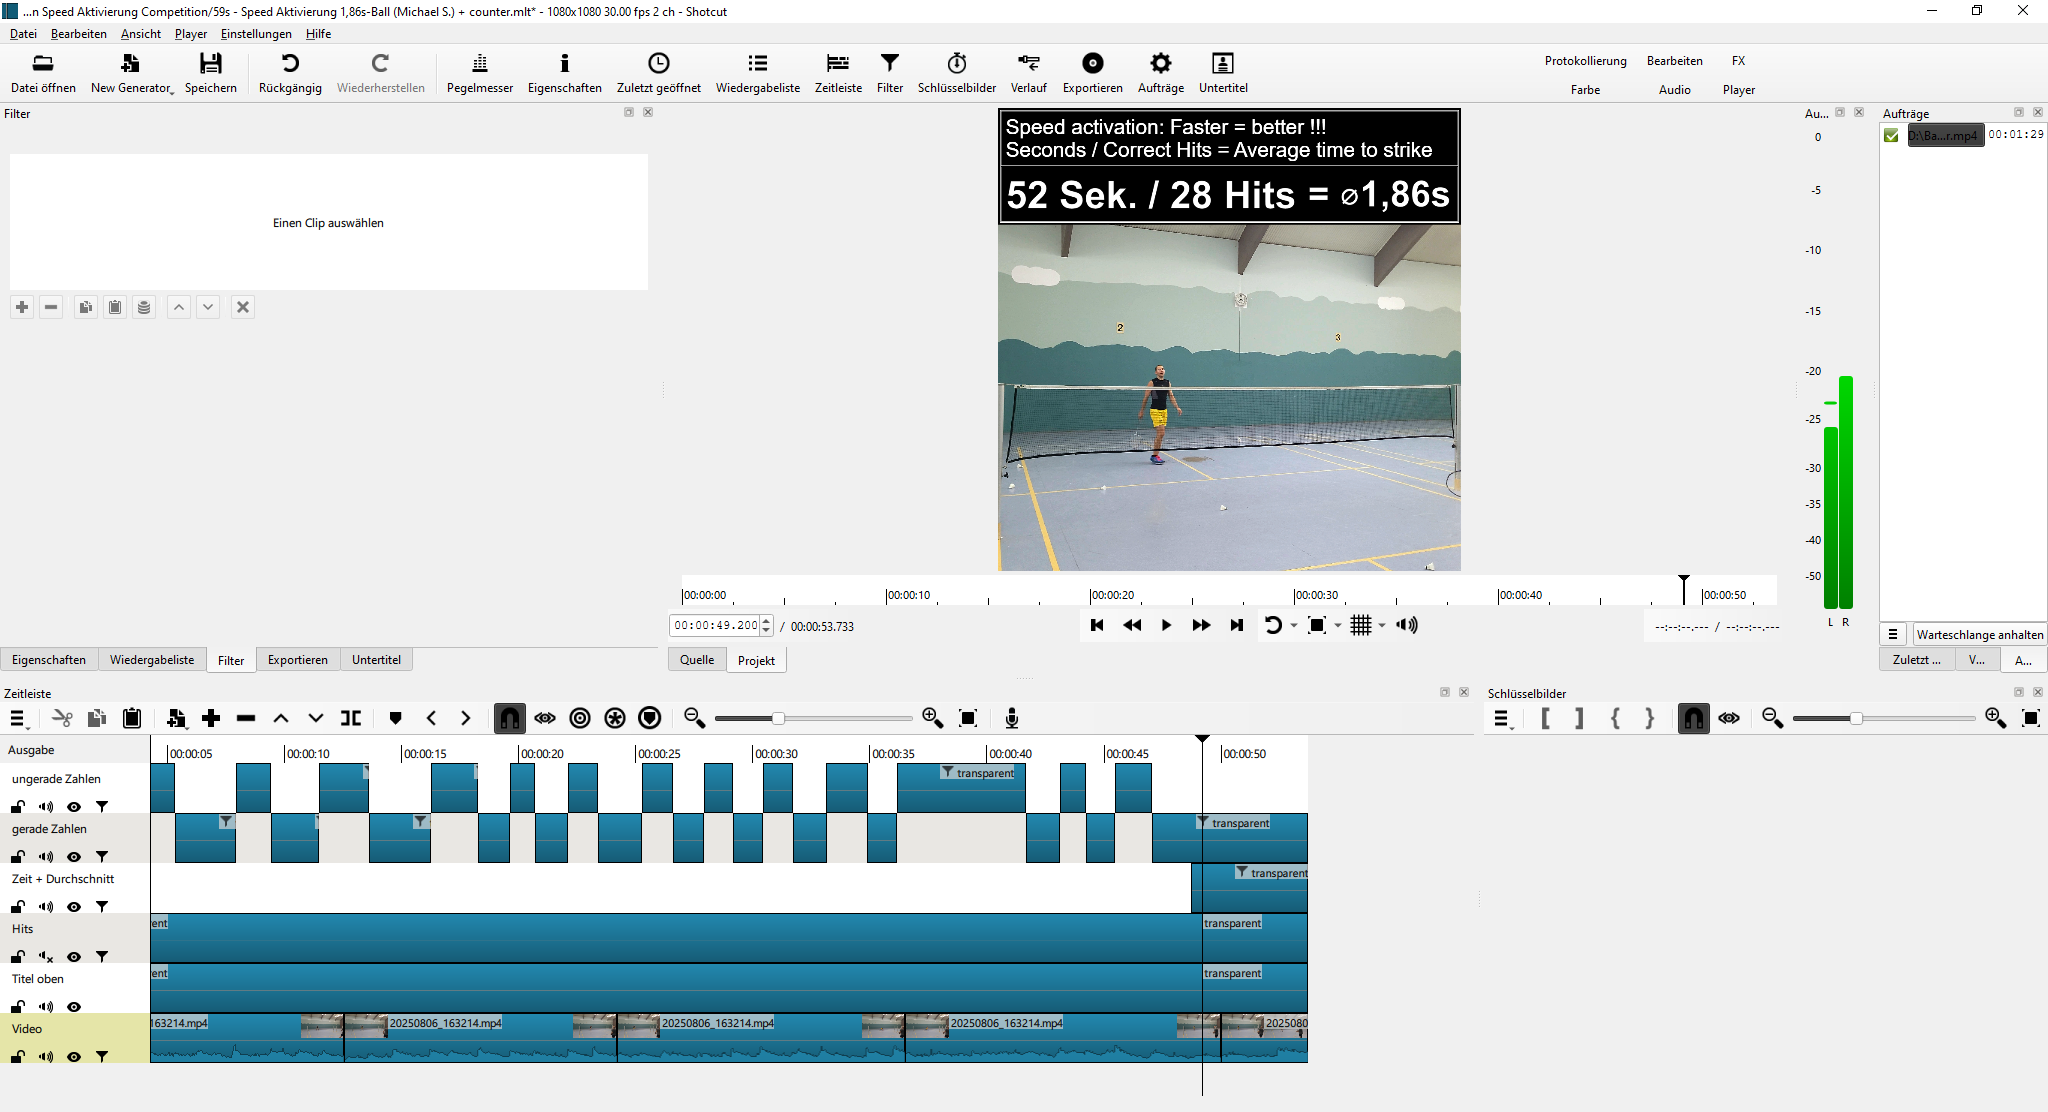The height and width of the screenshot is (1112, 2048).
Task: Expand the grid display options dropdown
Action: point(1382,626)
